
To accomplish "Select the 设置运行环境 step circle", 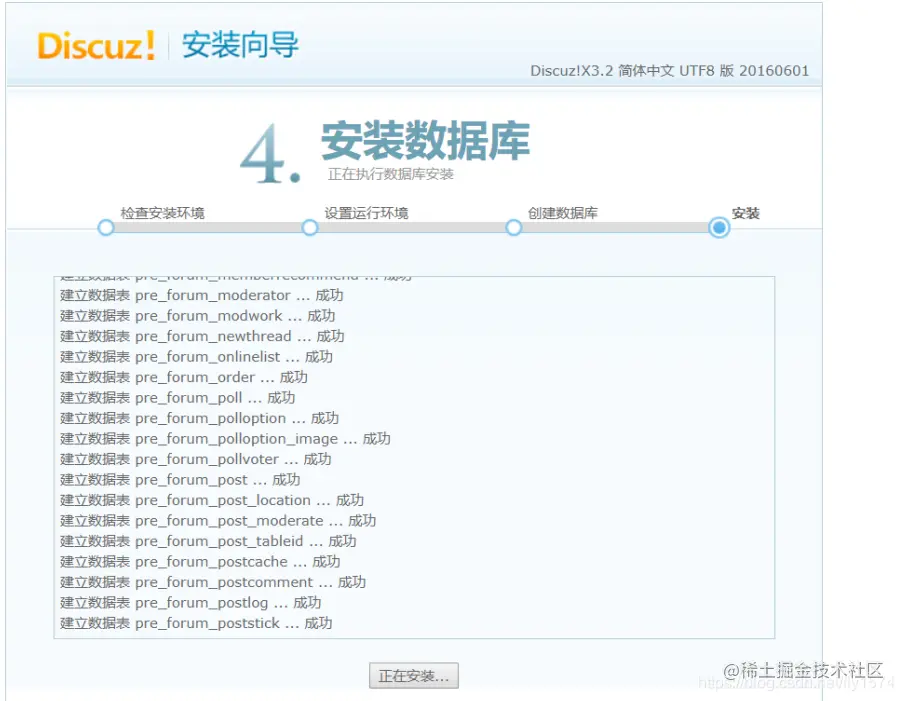I will (310, 228).
